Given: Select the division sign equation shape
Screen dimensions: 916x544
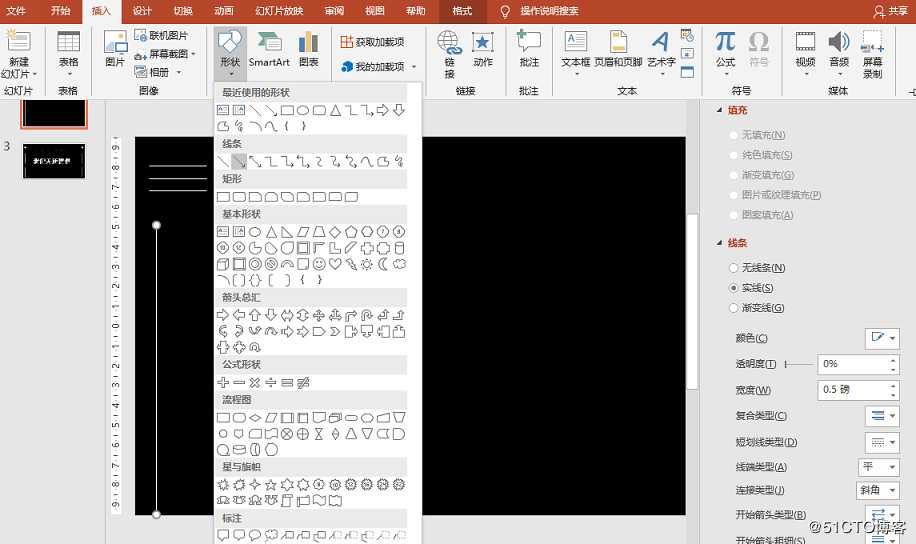Looking at the screenshot, I should [270, 383].
